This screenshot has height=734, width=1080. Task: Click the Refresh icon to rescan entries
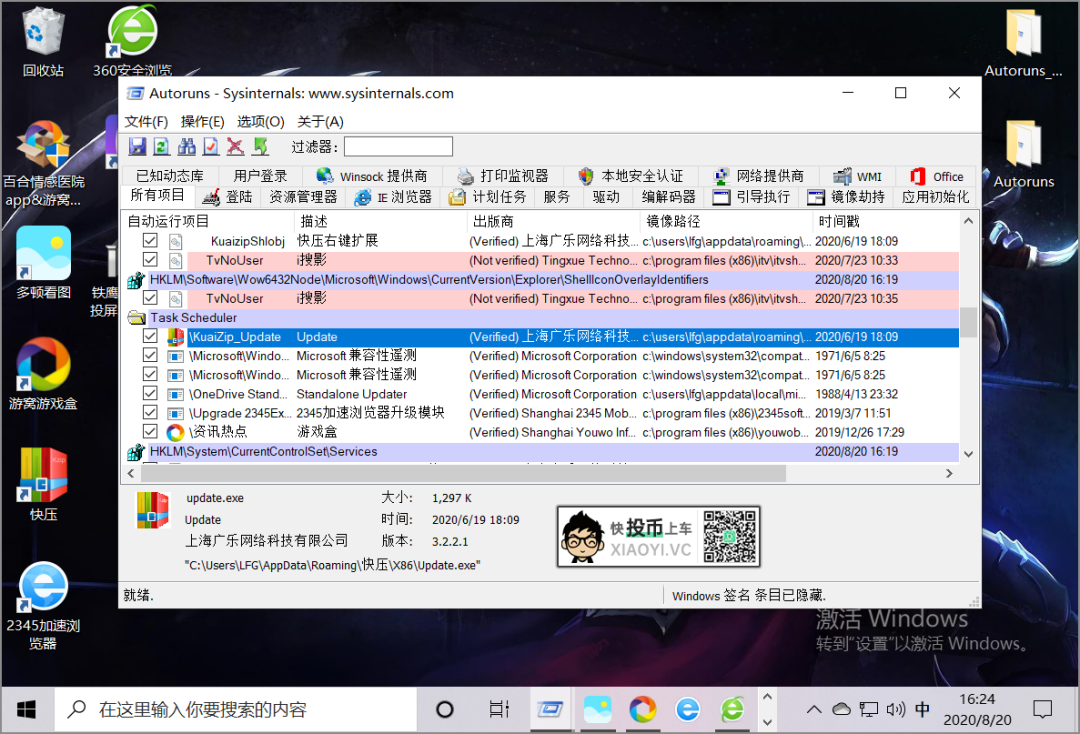[x=162, y=147]
